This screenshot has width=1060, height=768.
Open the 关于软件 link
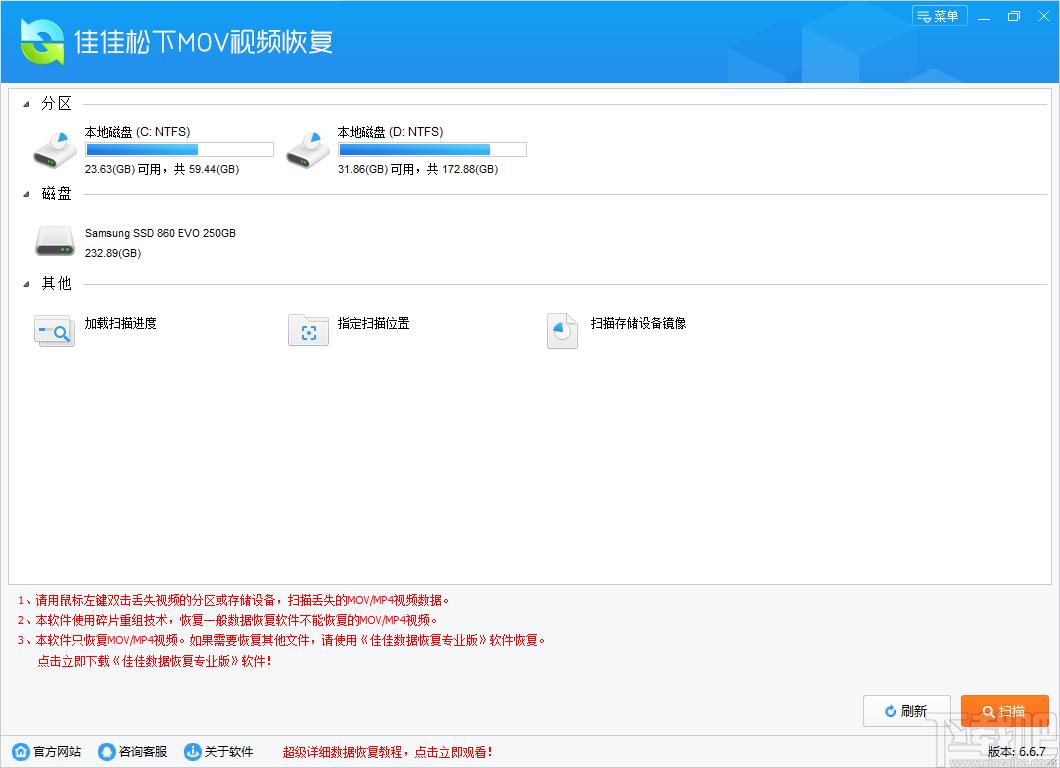click(x=228, y=752)
